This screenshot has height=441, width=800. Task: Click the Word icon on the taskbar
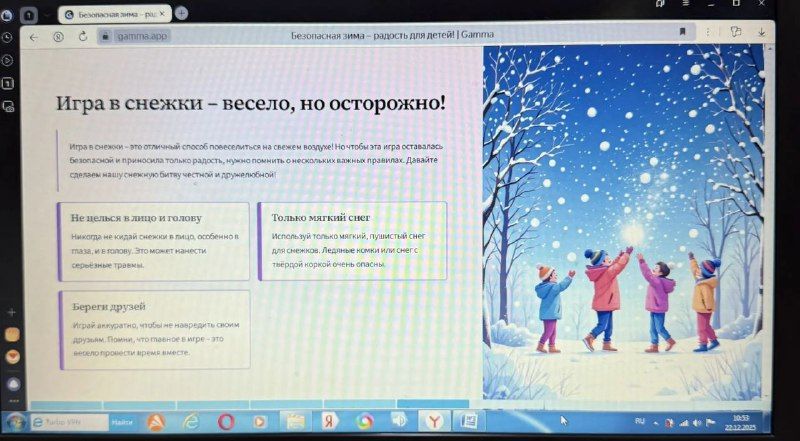pos(468,420)
